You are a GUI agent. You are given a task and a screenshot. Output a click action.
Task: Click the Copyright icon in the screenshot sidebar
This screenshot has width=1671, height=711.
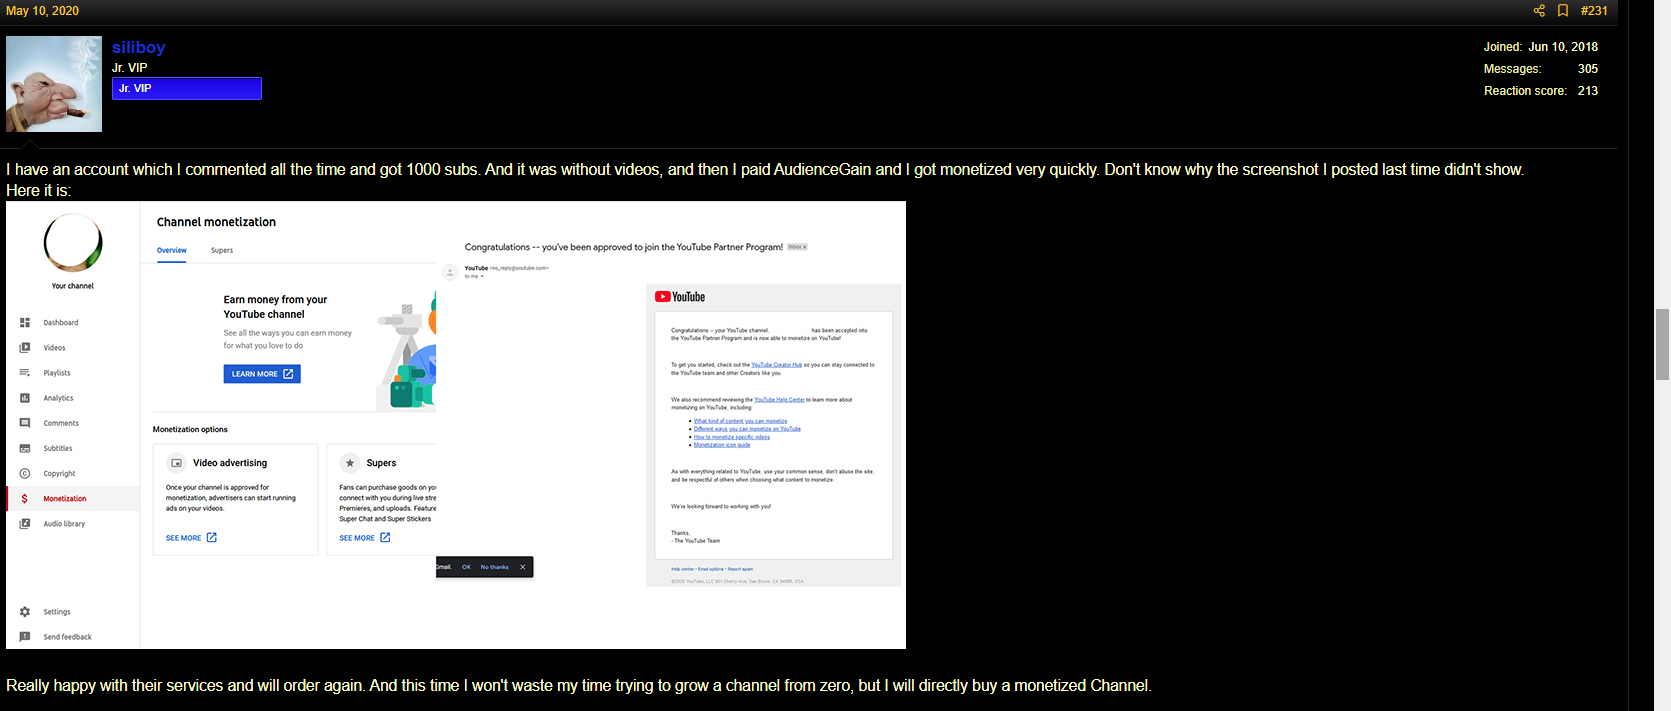click(25, 474)
